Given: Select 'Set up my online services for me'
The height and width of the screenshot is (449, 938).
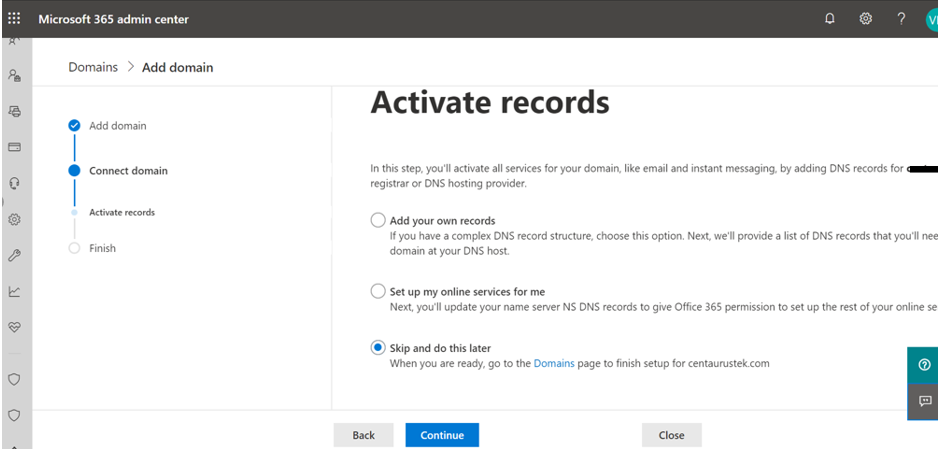Looking at the screenshot, I should (x=378, y=291).
